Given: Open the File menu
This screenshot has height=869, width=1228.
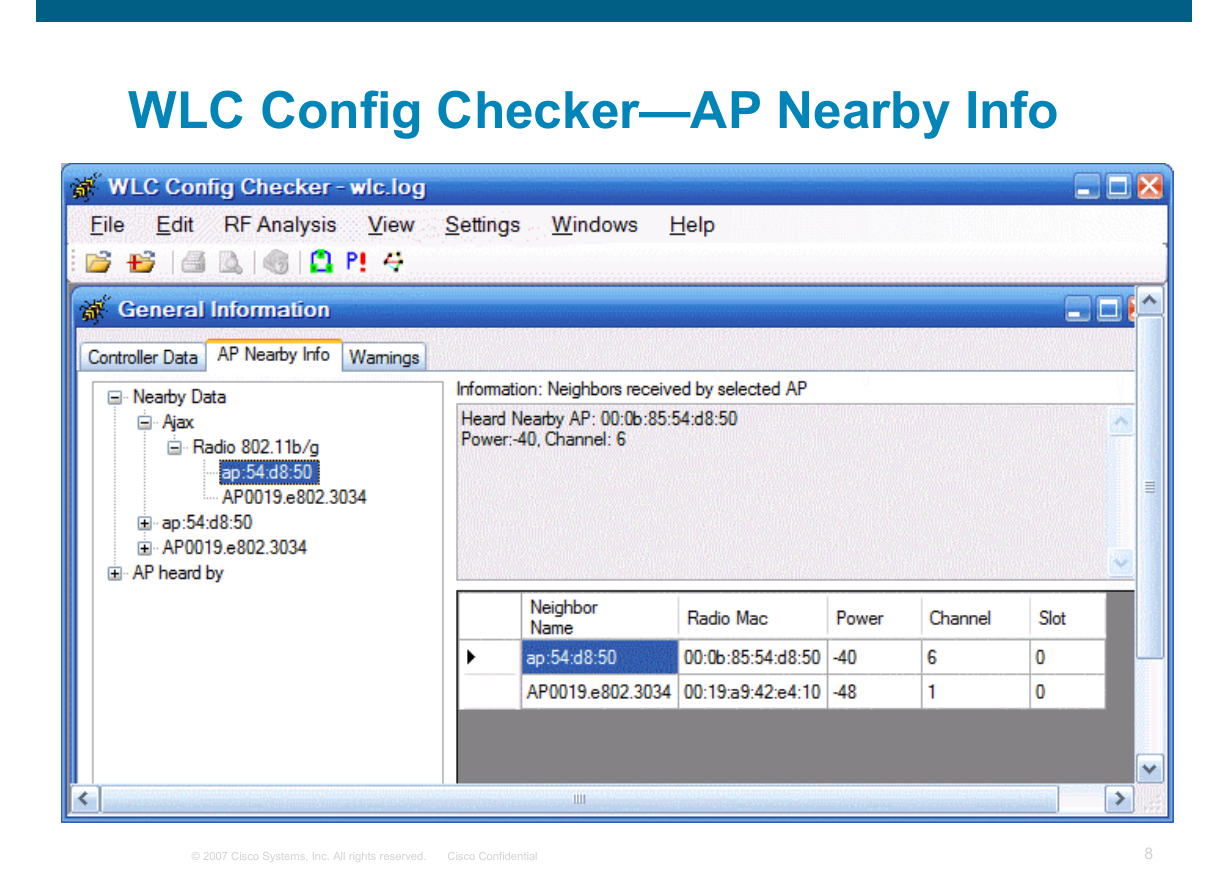Looking at the screenshot, I should 107,225.
